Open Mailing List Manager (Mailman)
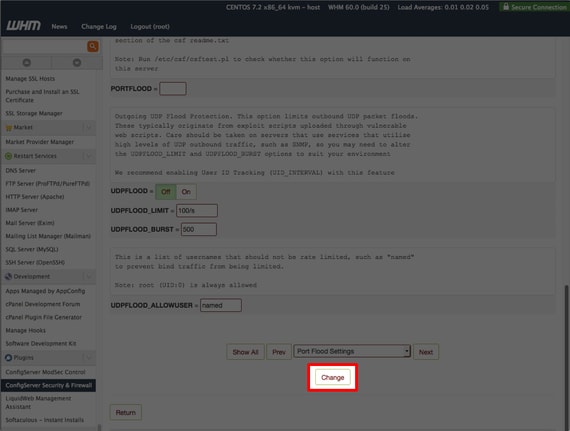570x431 pixels. pyautogui.click(x=48, y=236)
